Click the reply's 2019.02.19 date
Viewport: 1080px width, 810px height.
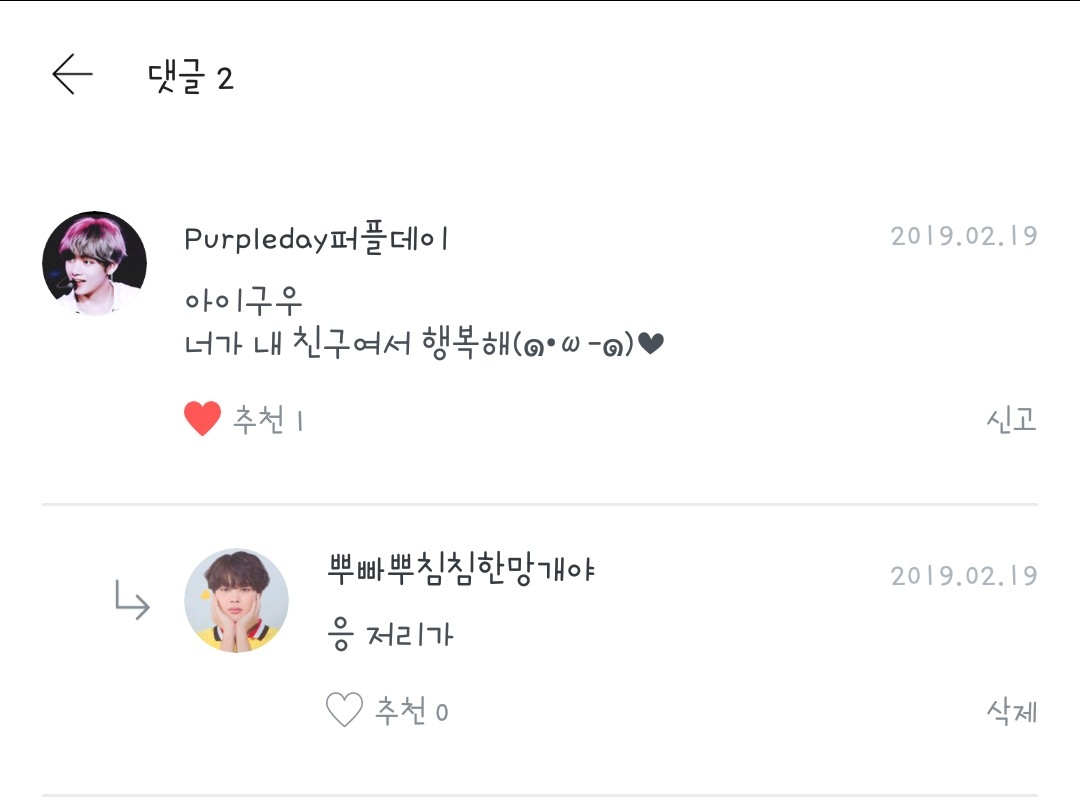coord(963,577)
